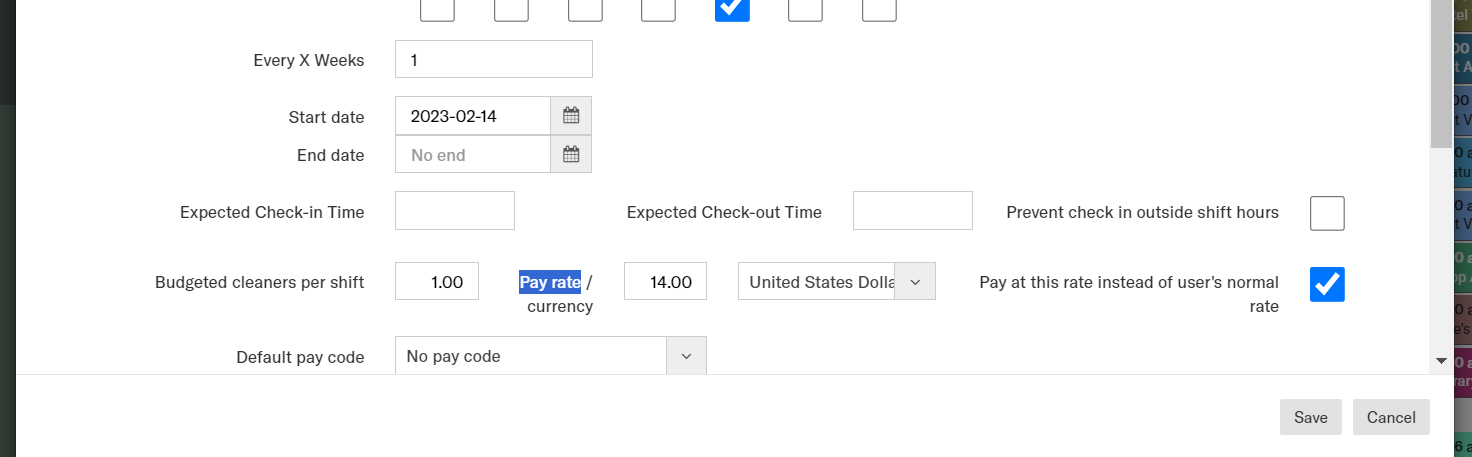This screenshot has width=1472, height=457.
Task: Select the Expected Check-in Time box
Action: [x=455, y=211]
